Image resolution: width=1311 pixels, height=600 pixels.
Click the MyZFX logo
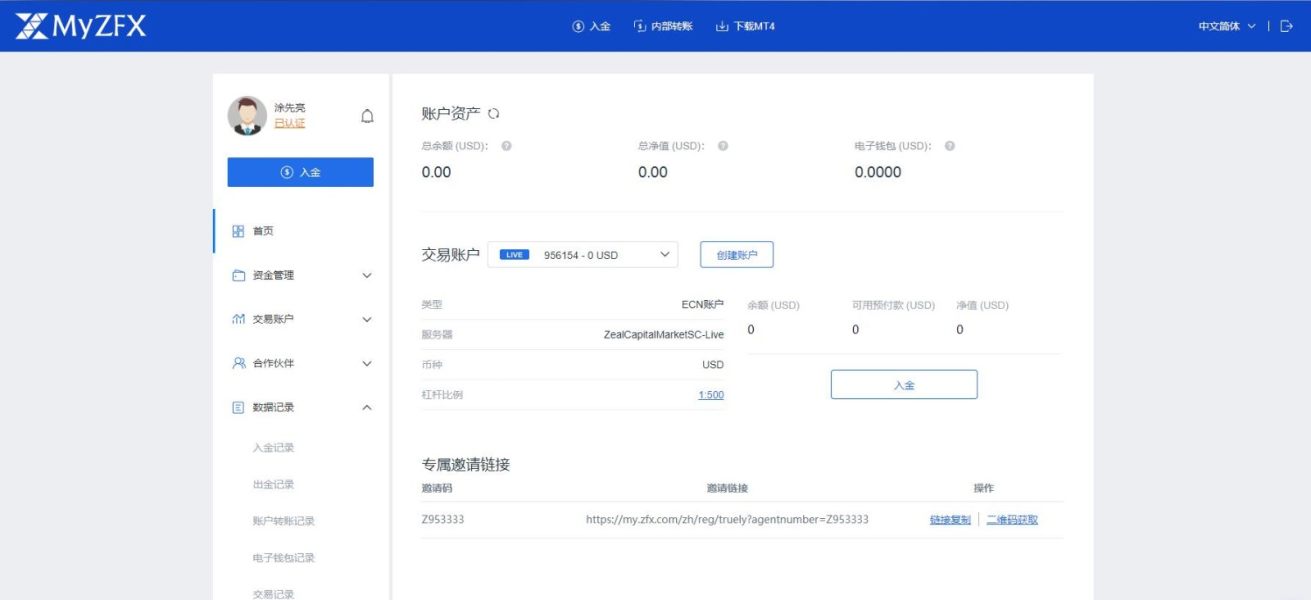pos(81,26)
